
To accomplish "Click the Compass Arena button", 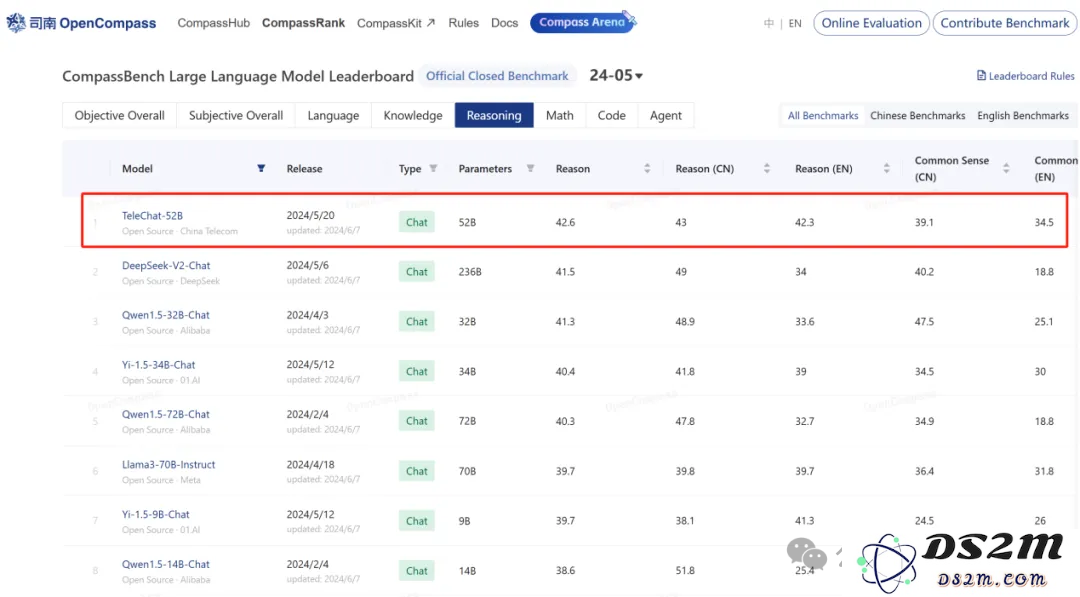I will pos(582,22).
